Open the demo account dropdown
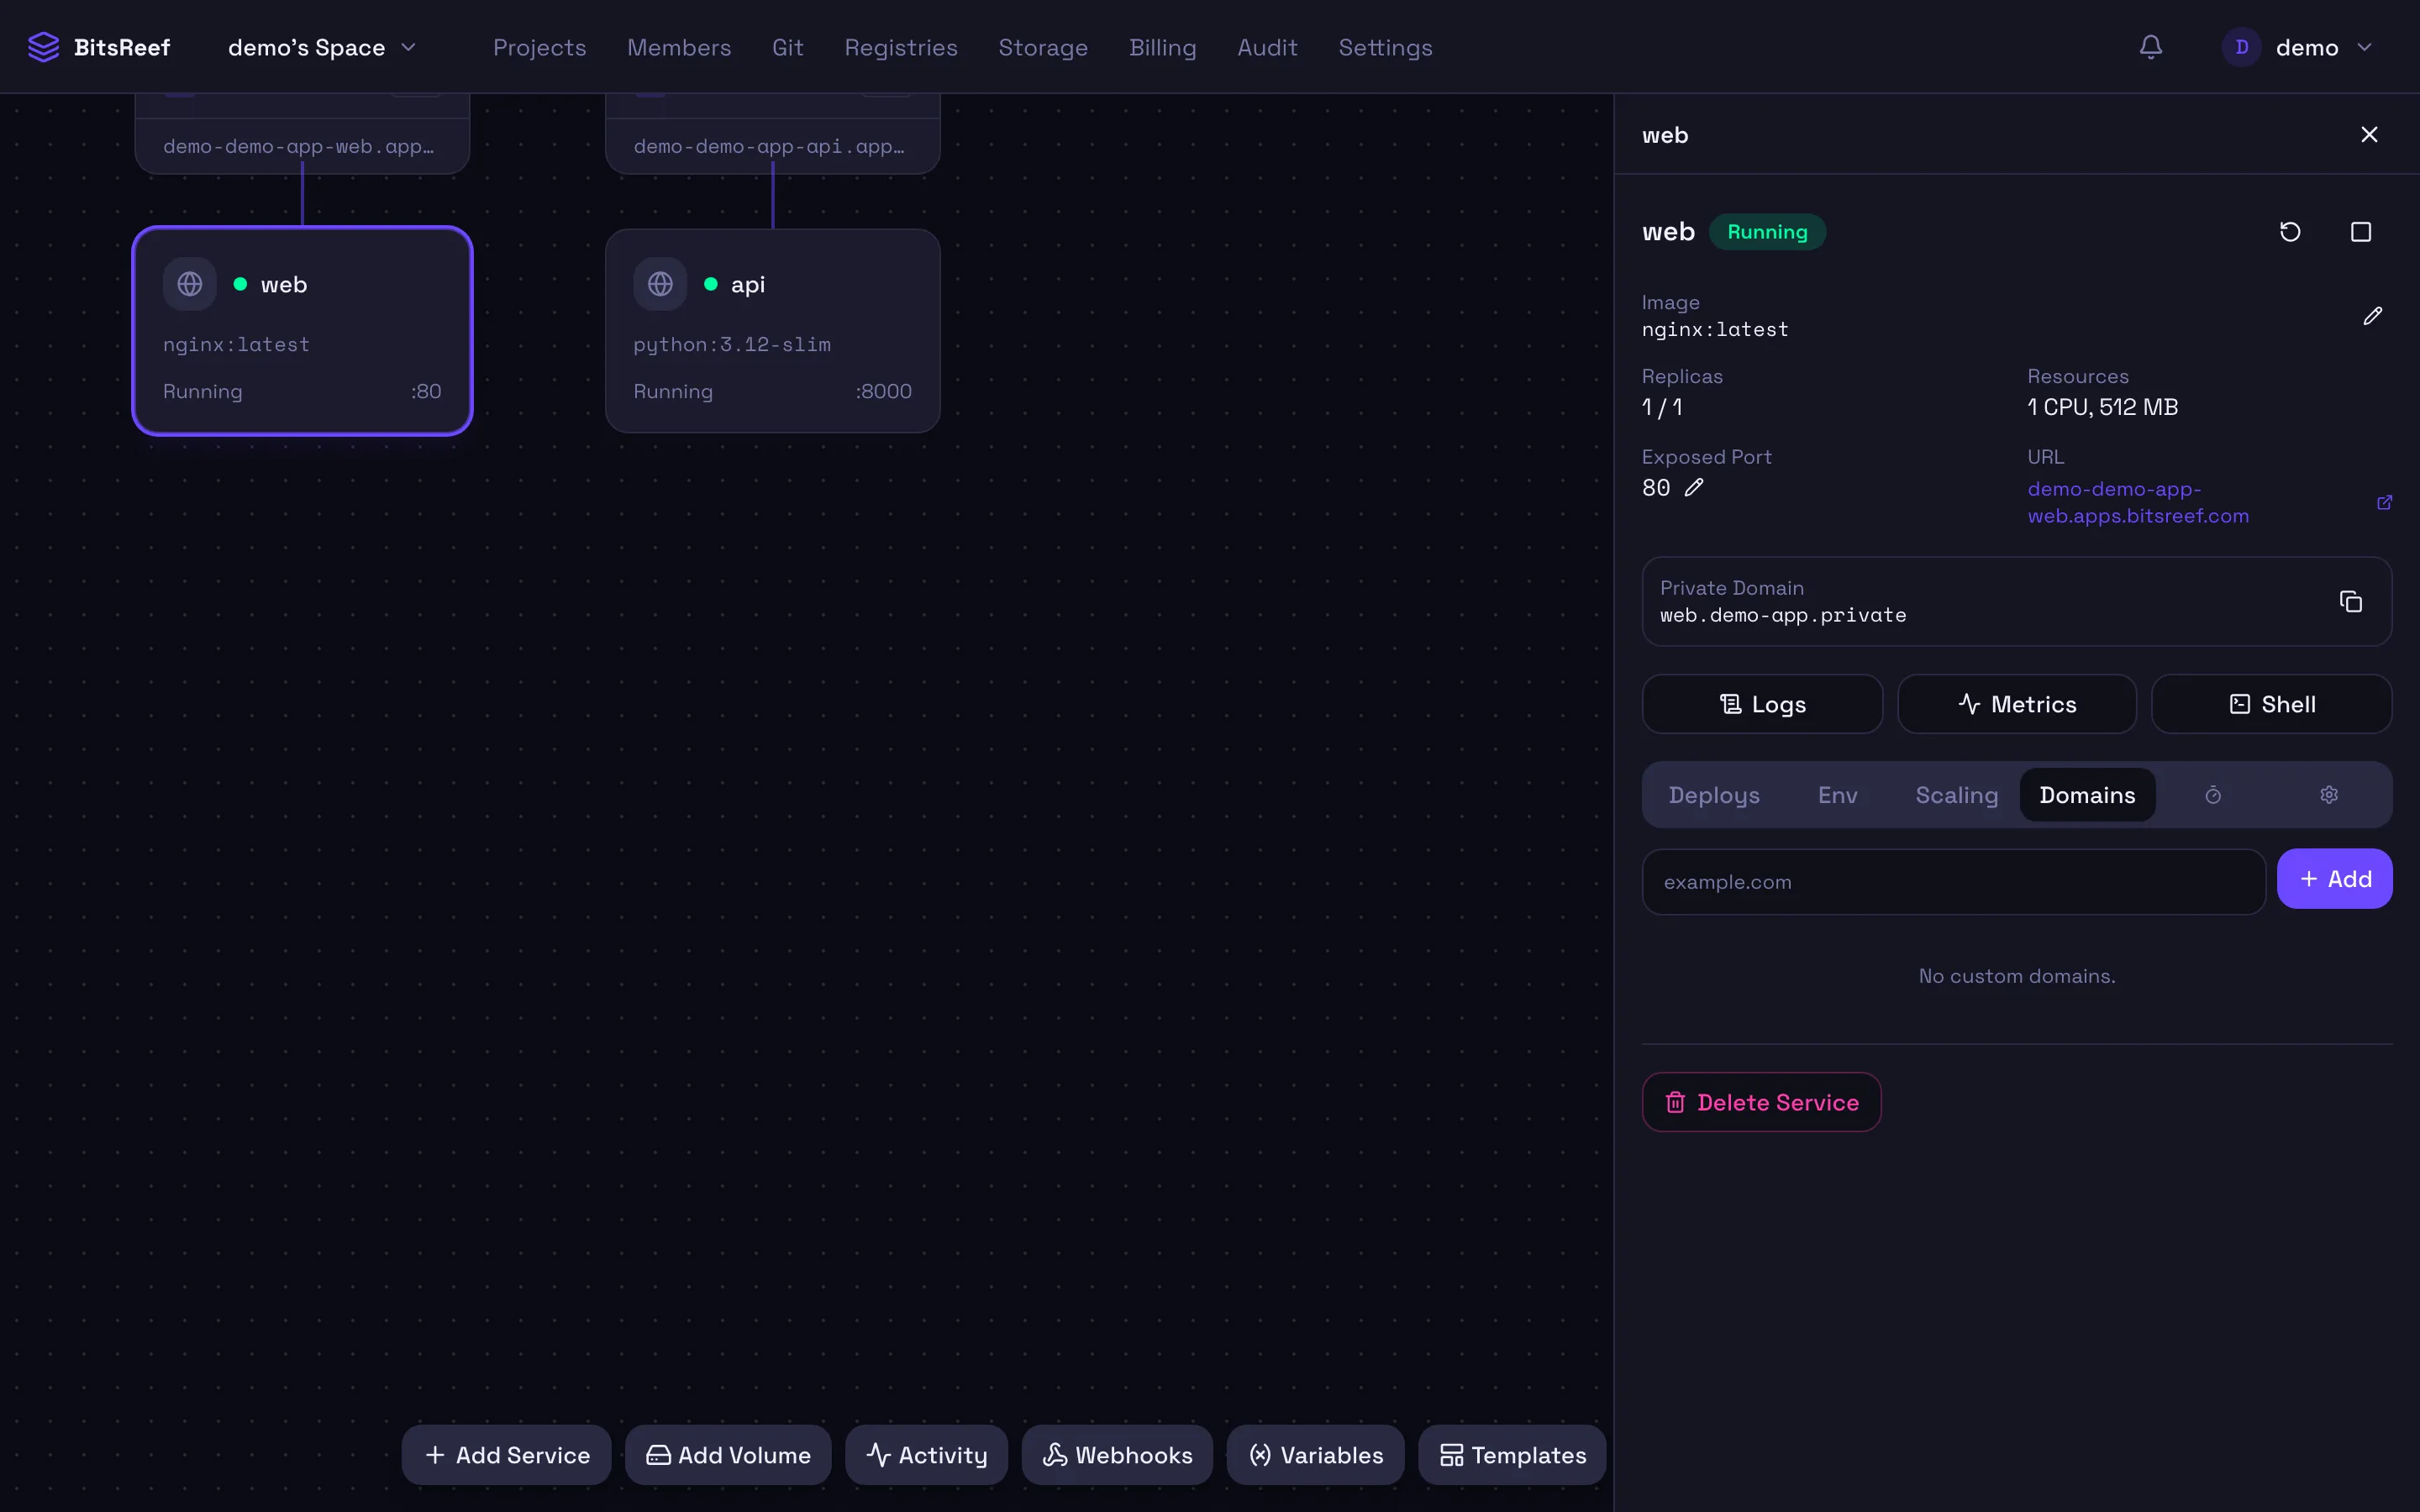The image size is (2420, 1512). coord(2297,47)
